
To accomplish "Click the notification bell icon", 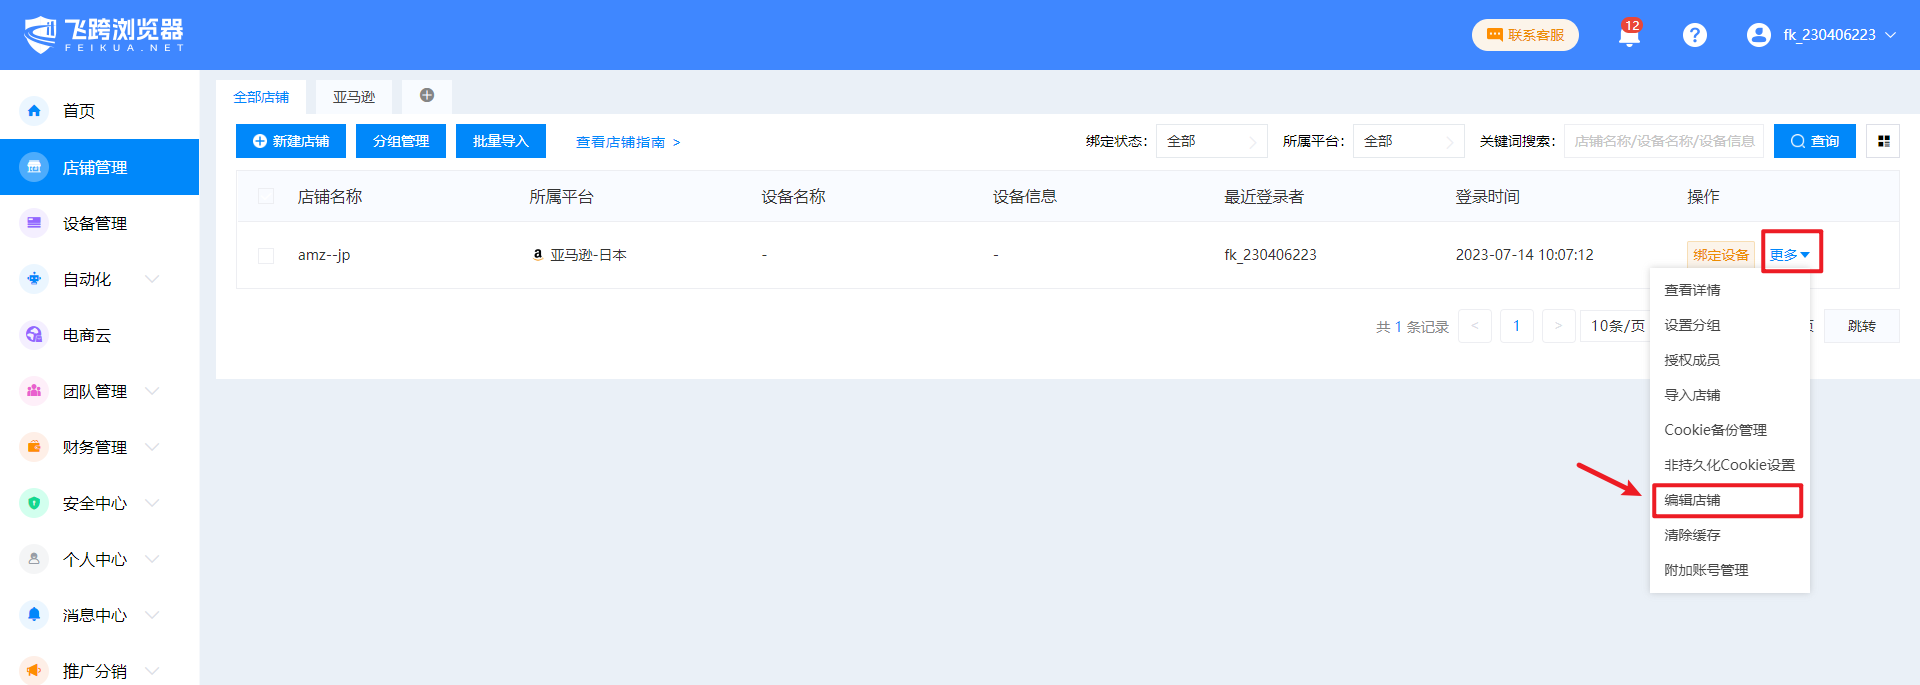I will coord(1629,36).
